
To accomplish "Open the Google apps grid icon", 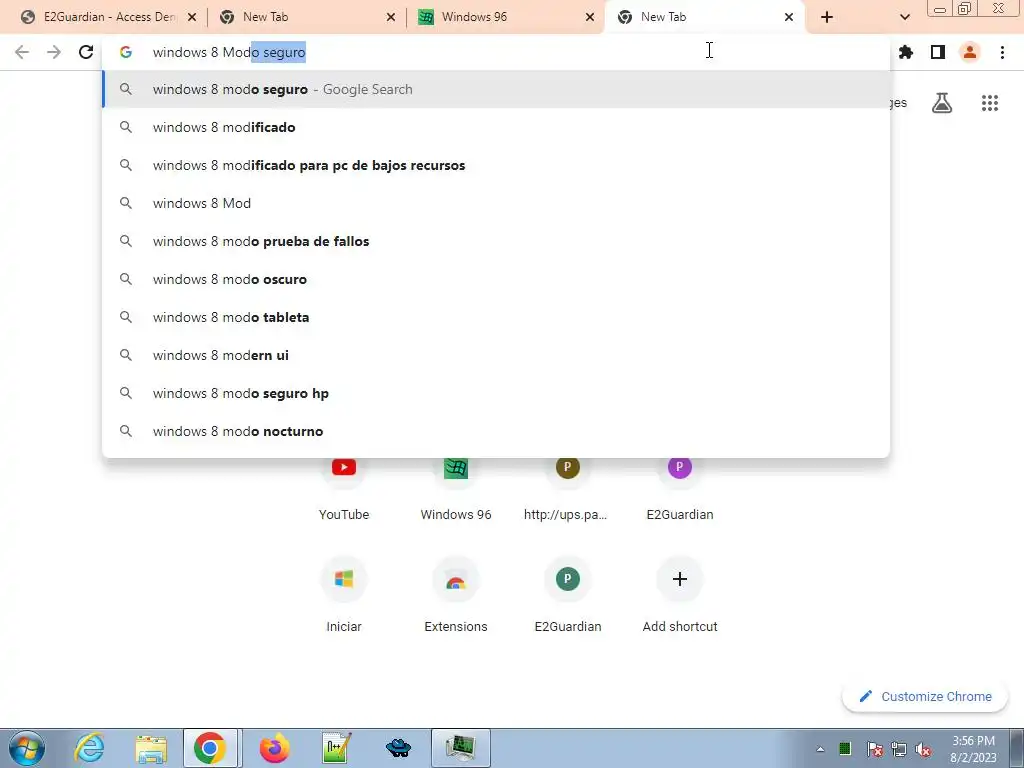I will click(x=990, y=103).
